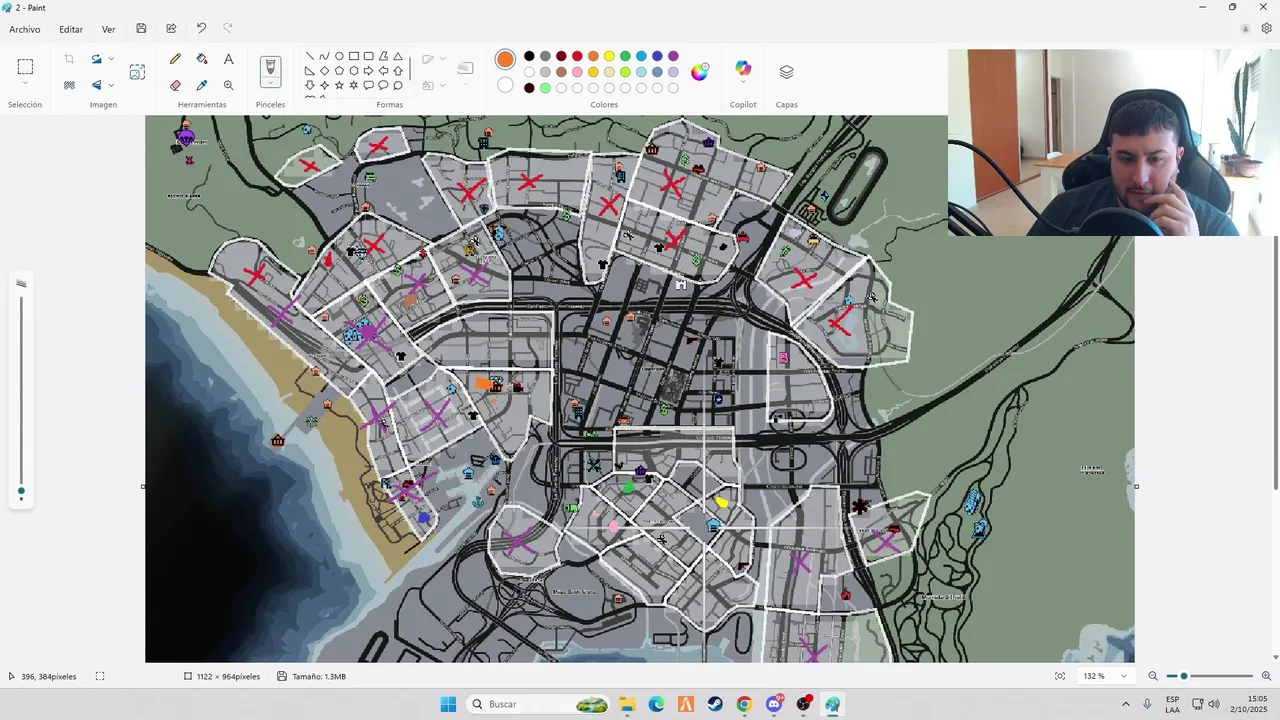
Task: Select the Fill bucket tool
Action: [202, 60]
